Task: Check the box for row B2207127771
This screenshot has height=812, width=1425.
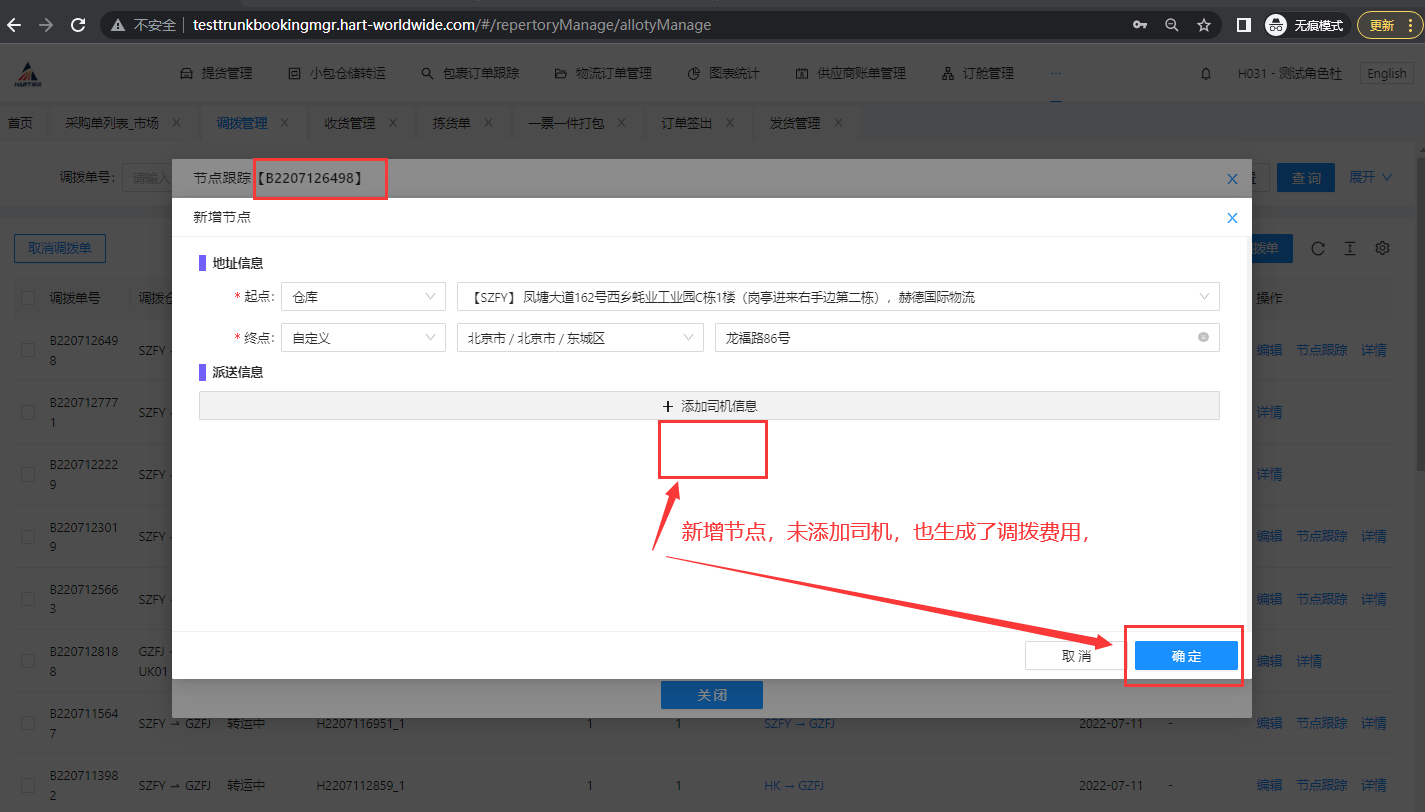Action: 28,412
